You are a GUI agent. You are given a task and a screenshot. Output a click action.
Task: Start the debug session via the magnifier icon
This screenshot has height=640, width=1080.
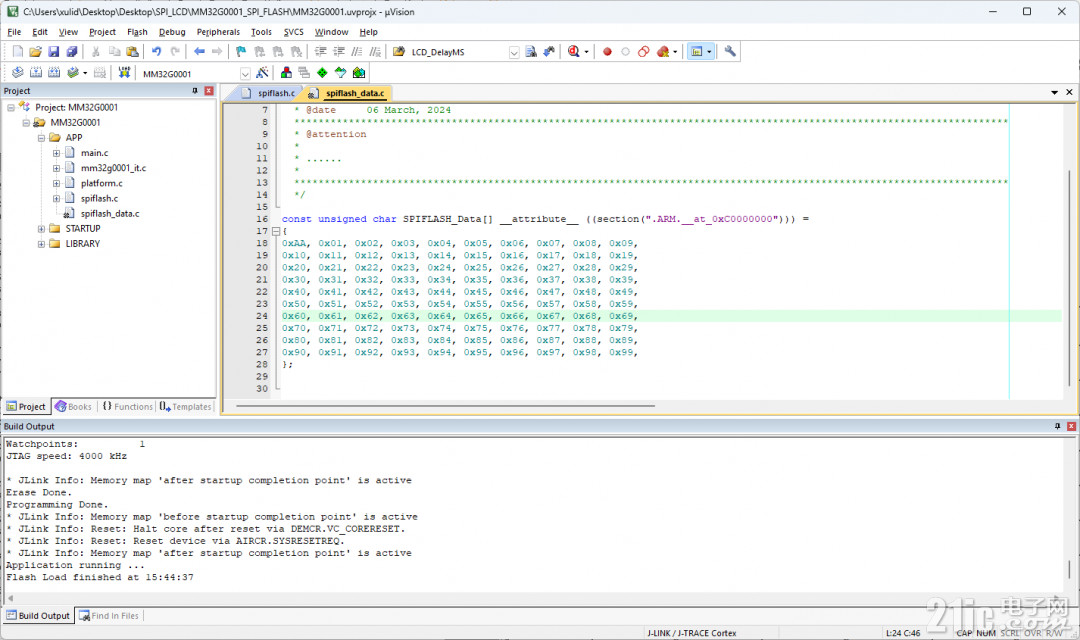point(574,52)
